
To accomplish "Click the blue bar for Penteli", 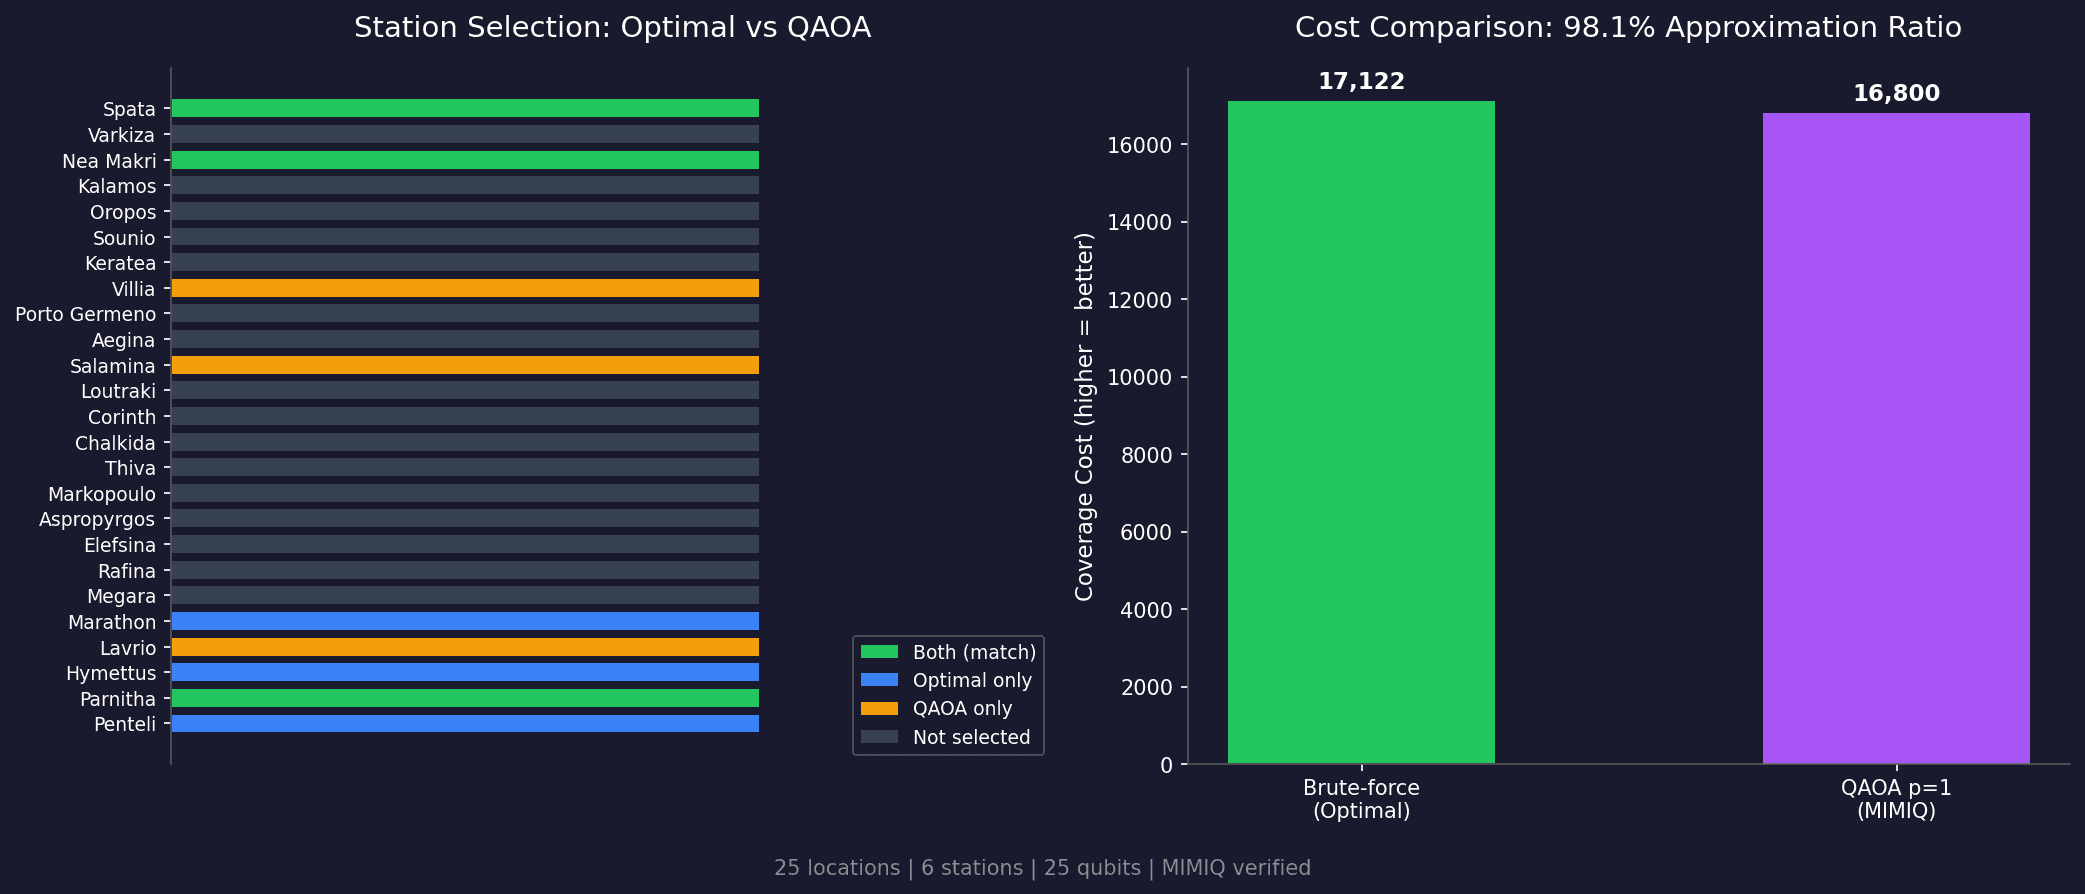I will tap(465, 723).
